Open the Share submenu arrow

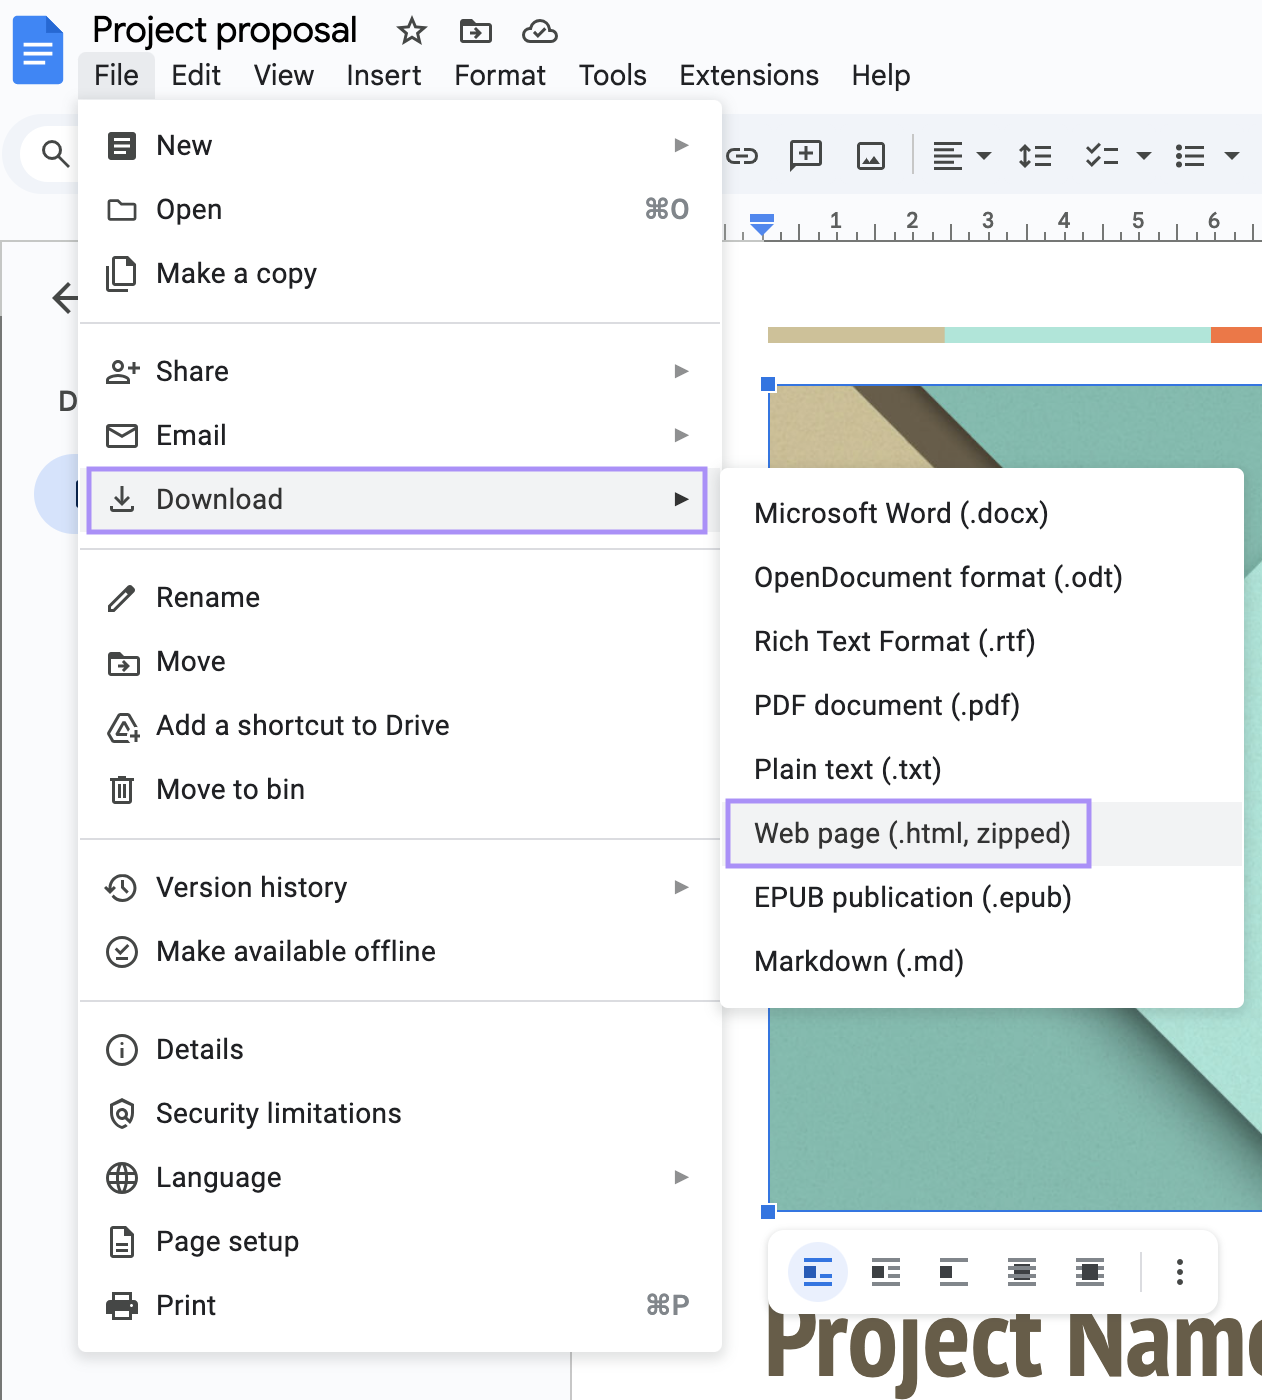(681, 371)
